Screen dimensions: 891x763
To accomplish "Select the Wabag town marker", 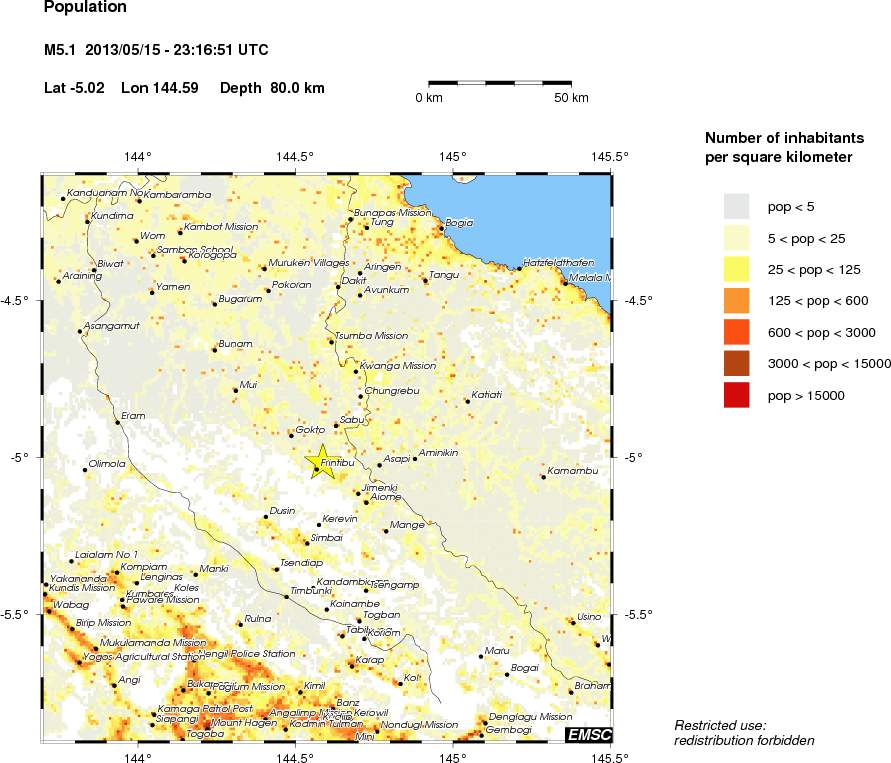I will [x=49, y=610].
